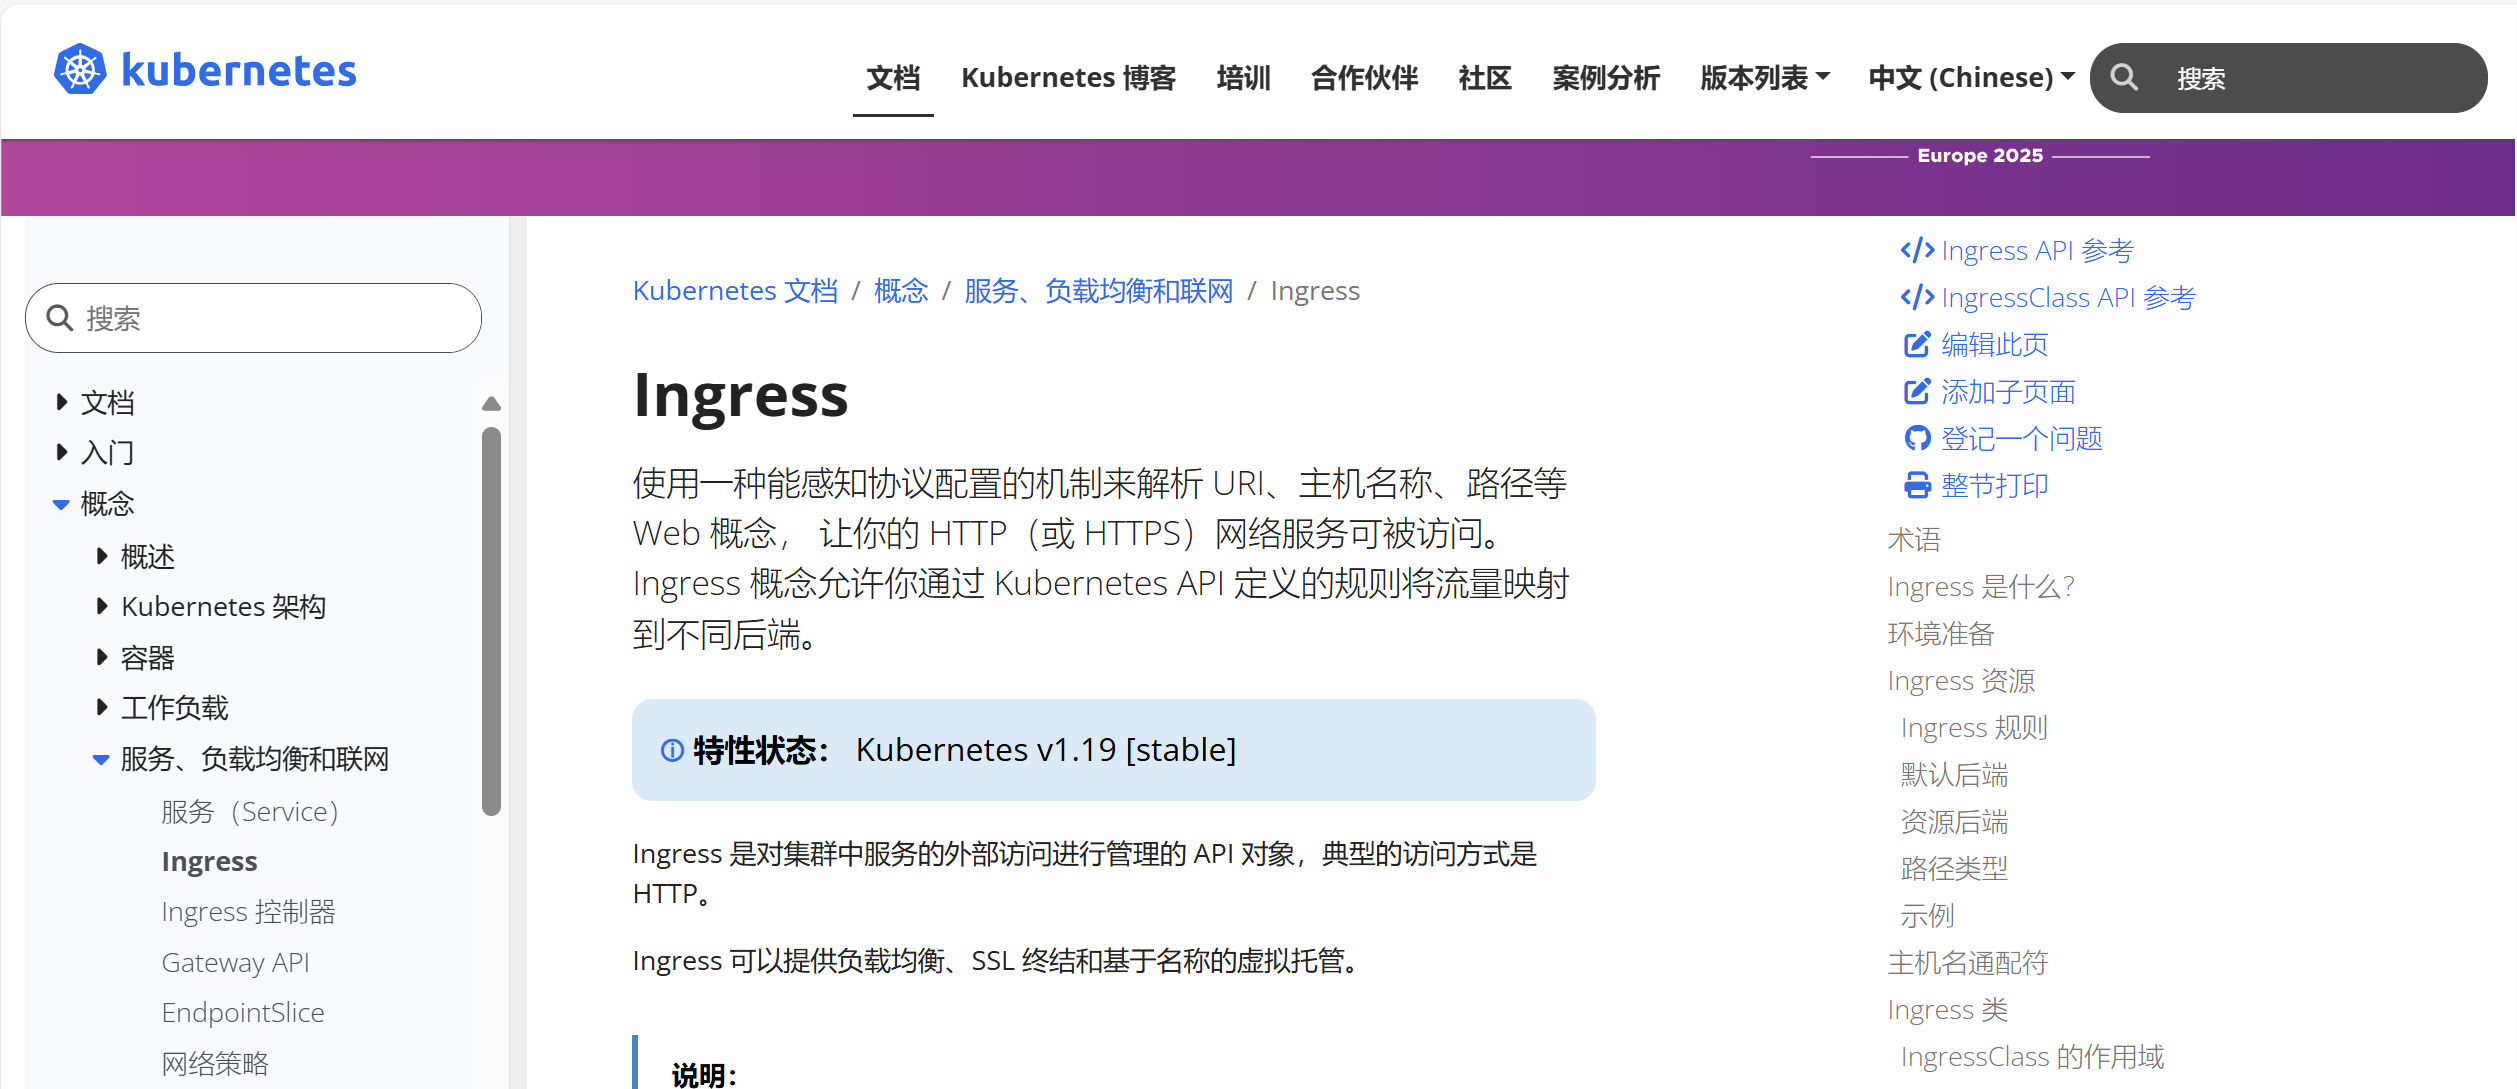The width and height of the screenshot is (2517, 1089).
Task: Open Gateway API in the sidebar
Action: (235, 962)
